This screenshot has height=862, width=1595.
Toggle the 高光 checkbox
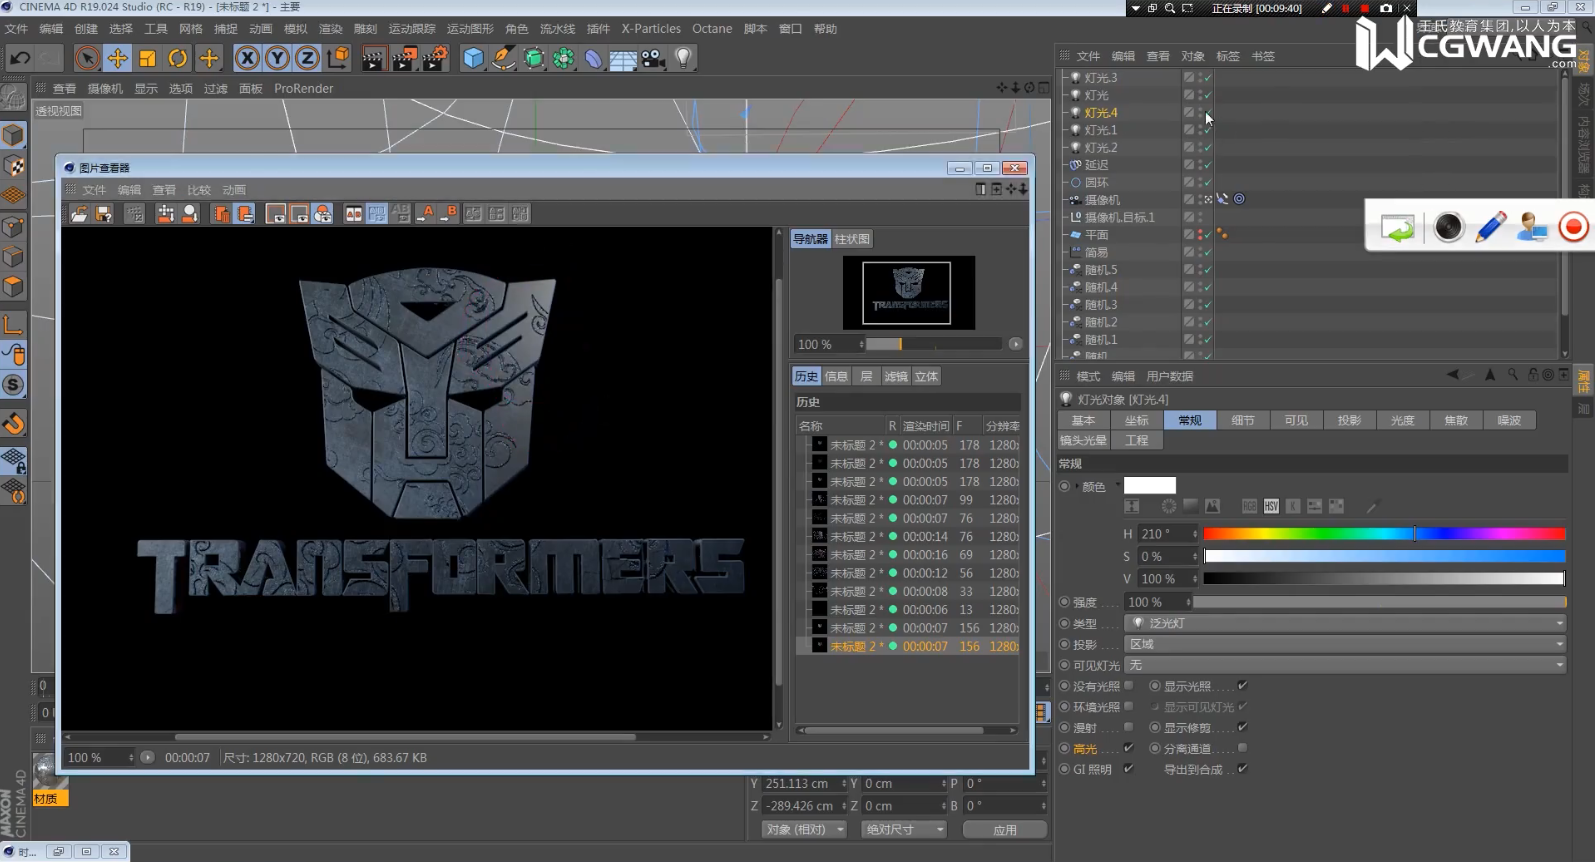click(1129, 748)
